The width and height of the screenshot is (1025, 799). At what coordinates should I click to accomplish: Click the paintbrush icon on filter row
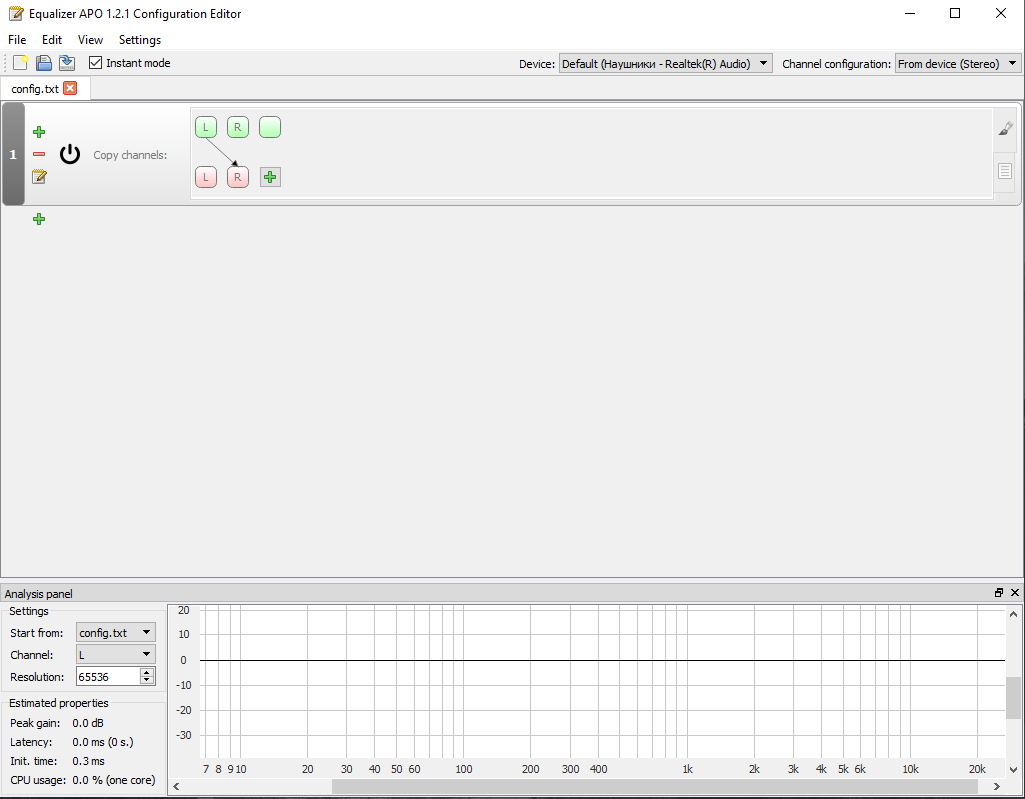(1006, 128)
